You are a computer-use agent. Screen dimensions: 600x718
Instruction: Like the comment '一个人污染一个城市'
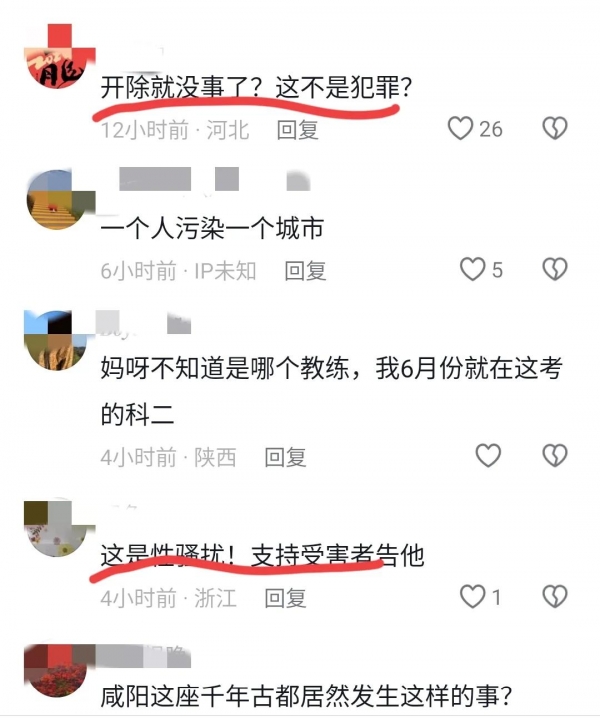pos(472,269)
